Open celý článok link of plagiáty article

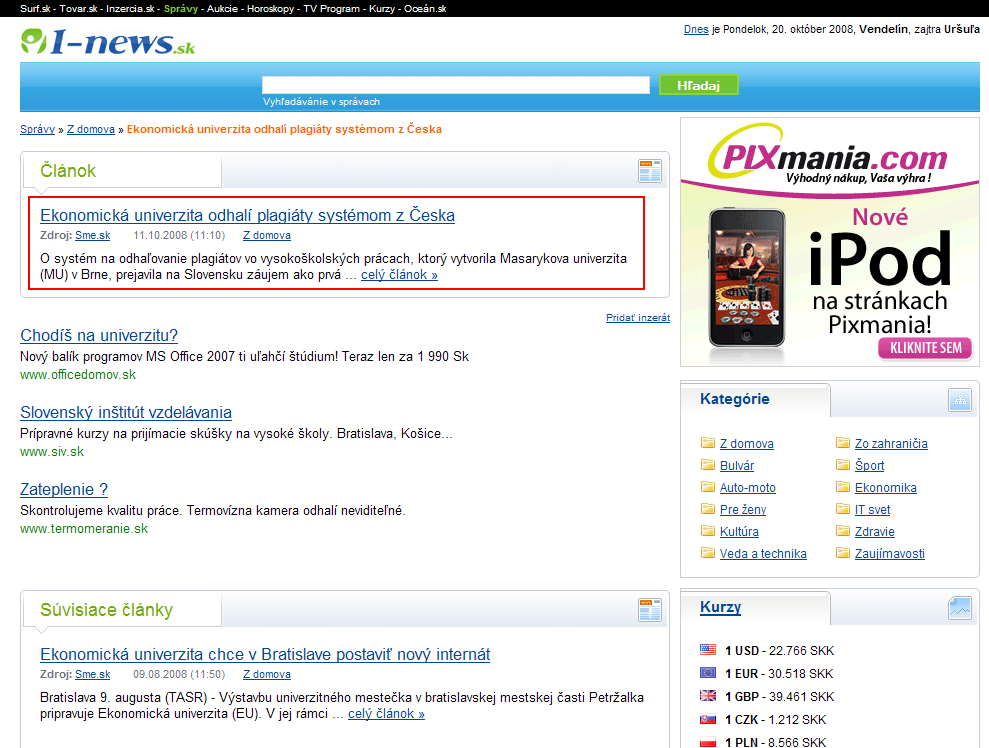pyautogui.click(x=399, y=275)
